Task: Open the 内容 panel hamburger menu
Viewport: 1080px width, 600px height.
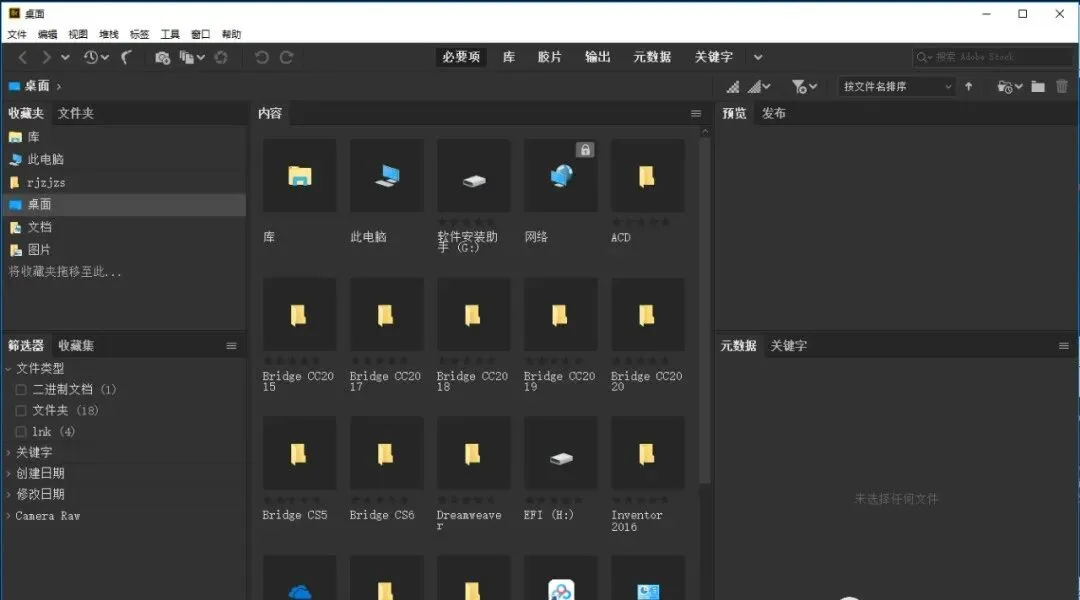Action: click(696, 114)
